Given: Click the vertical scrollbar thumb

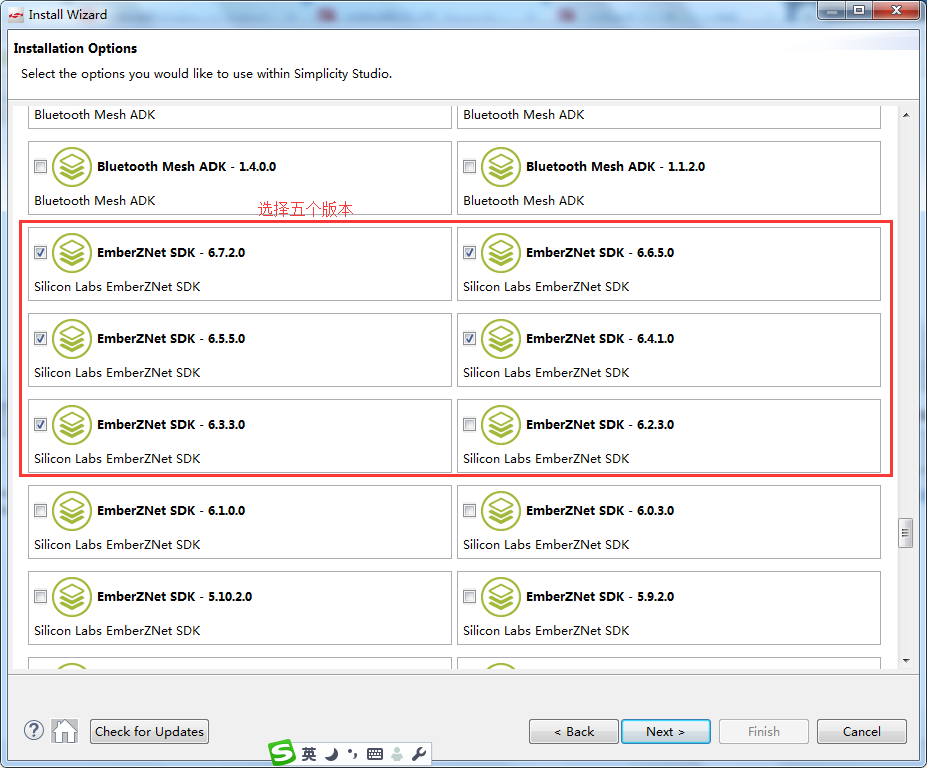Looking at the screenshot, I should click(x=905, y=533).
